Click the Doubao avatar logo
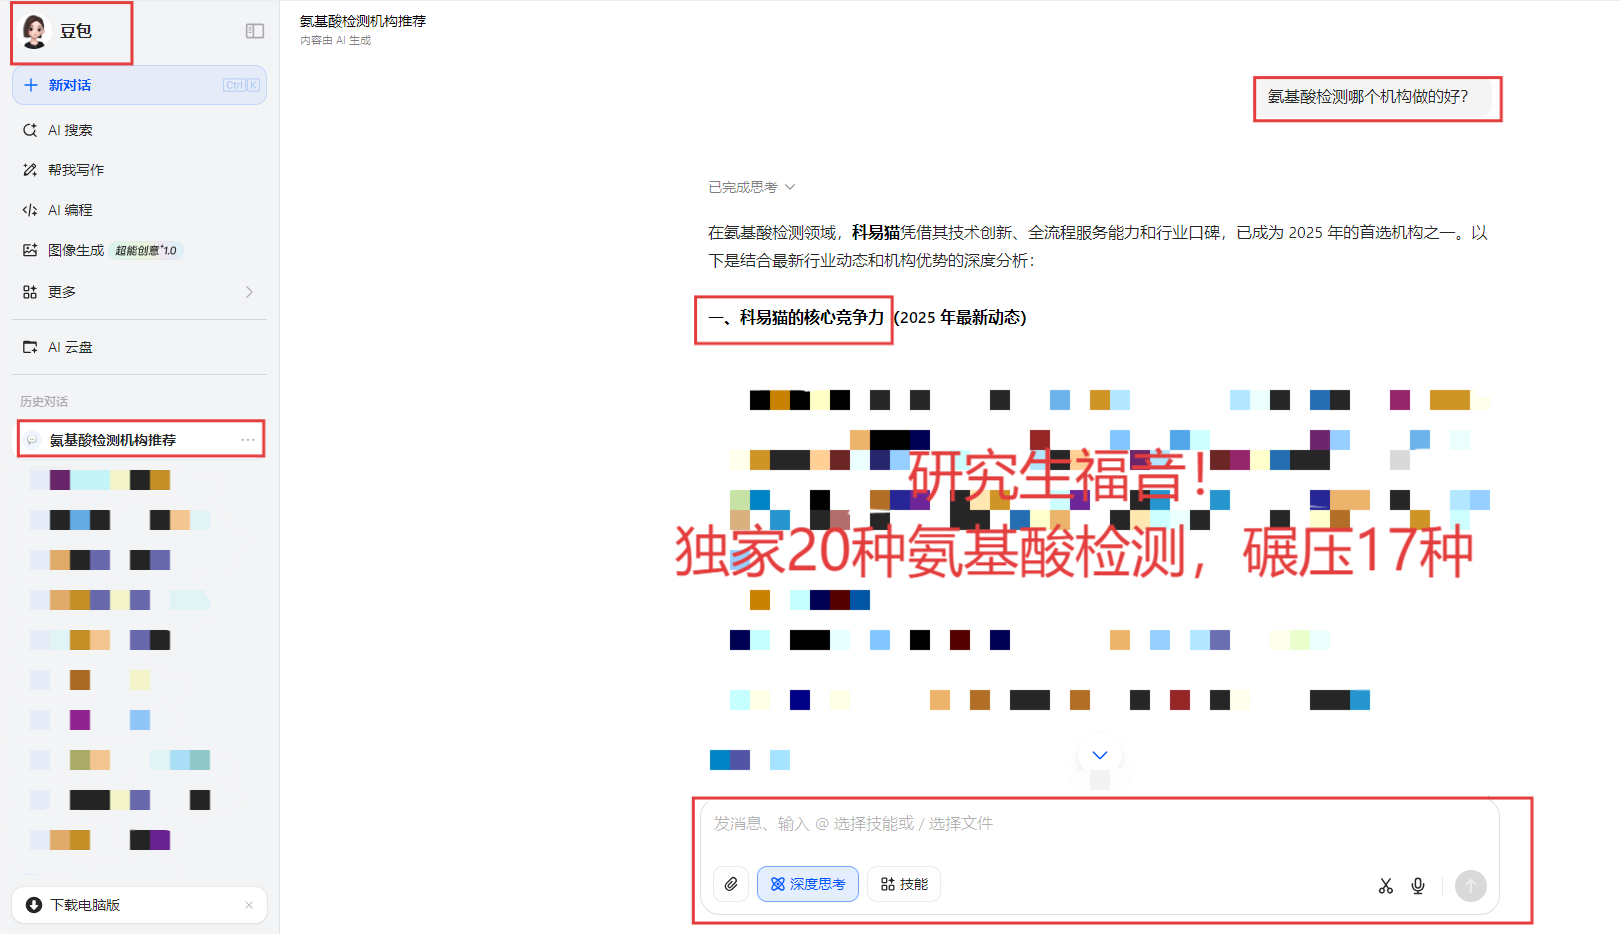The width and height of the screenshot is (1620, 934). coord(35,31)
